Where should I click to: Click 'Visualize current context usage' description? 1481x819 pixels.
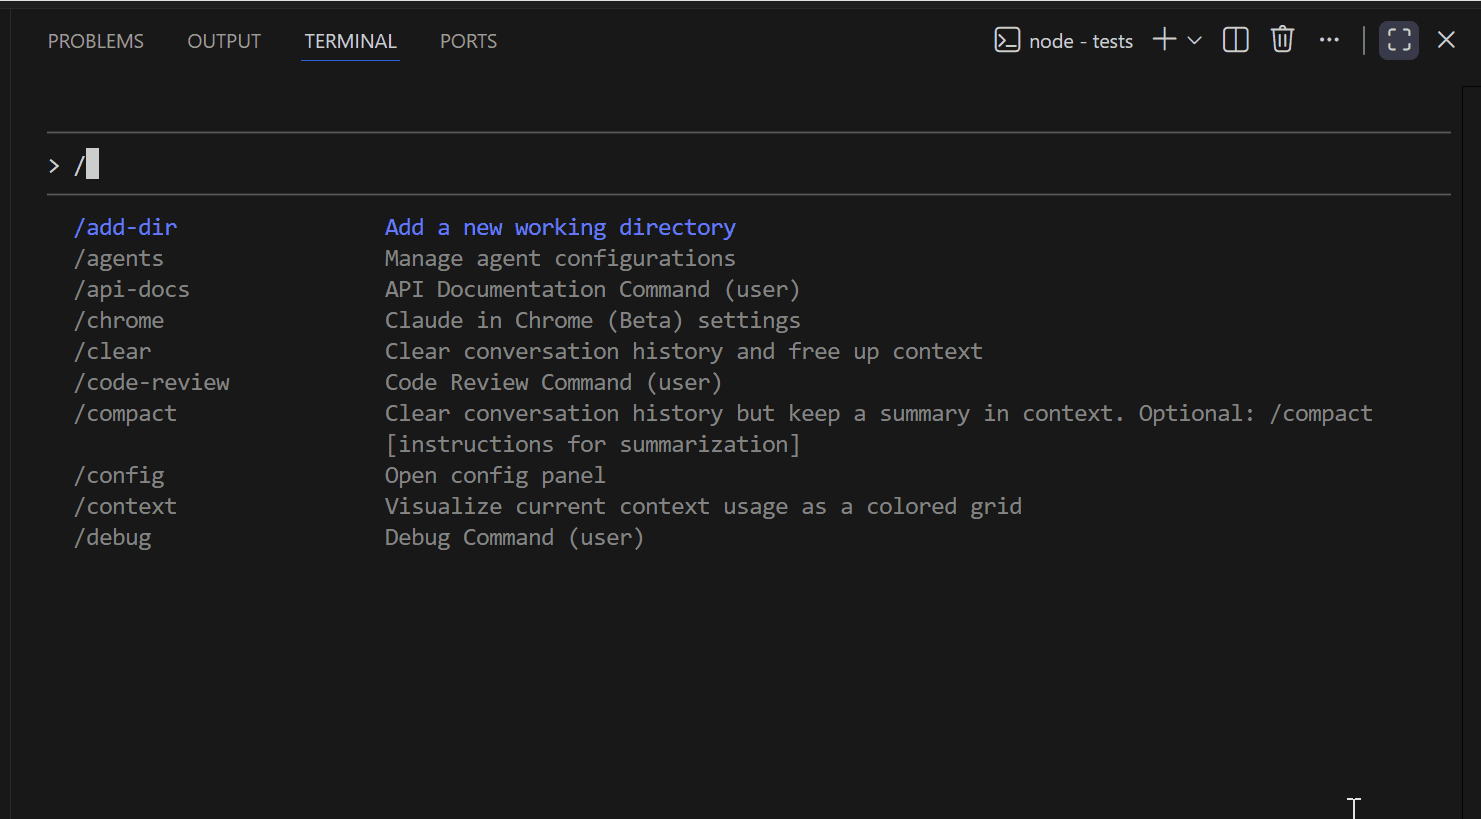click(x=703, y=506)
